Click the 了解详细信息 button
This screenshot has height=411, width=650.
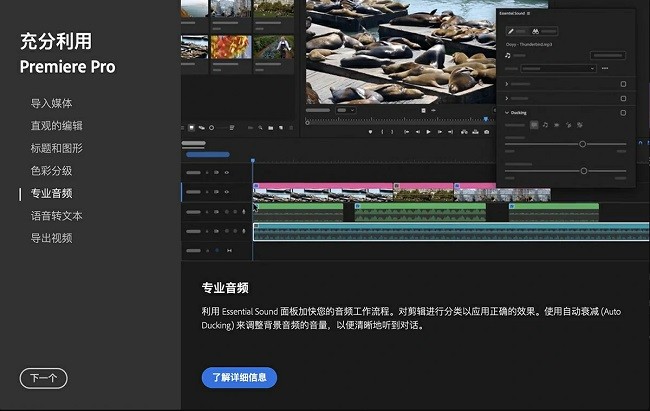click(x=239, y=378)
